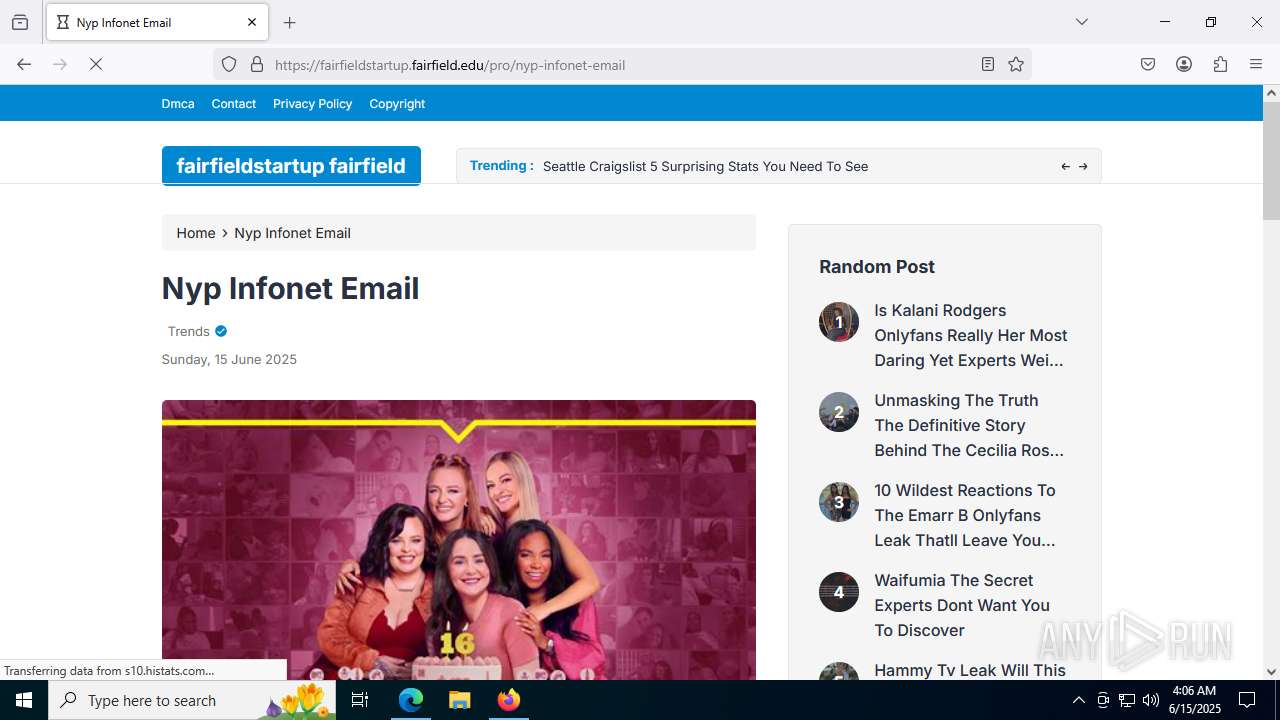Click the taskbar search box
The height and width of the screenshot is (720, 1280).
tap(192, 700)
